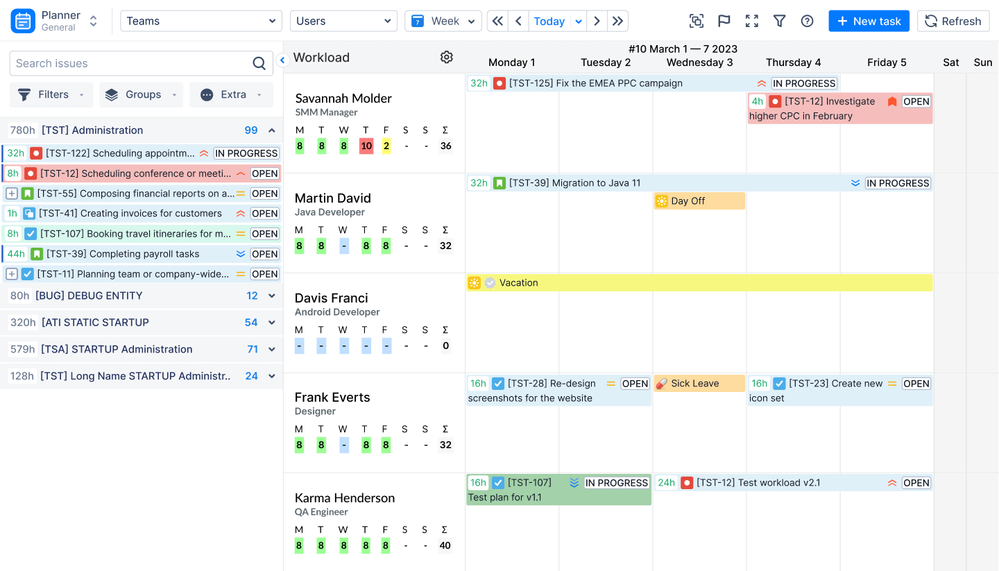Screen dimensions: 999x571
Task: Click Martin David's Day Off block
Action: coord(699,201)
